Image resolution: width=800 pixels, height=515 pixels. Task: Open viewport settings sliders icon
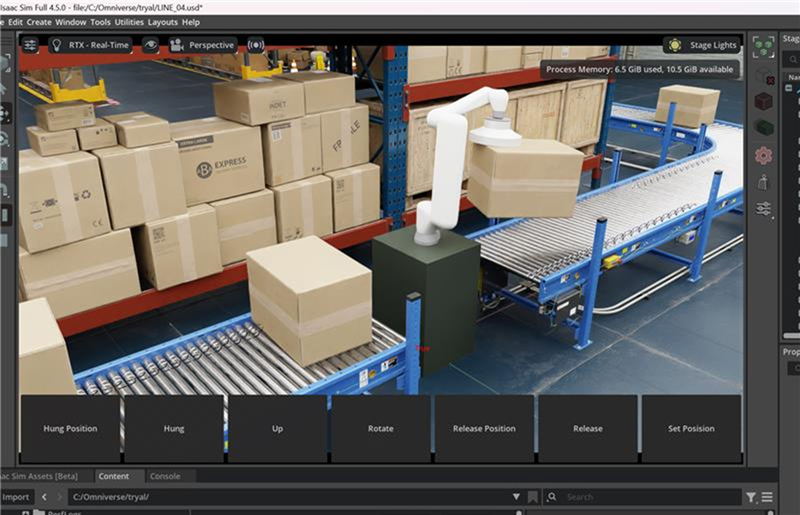pyautogui.click(x=31, y=45)
